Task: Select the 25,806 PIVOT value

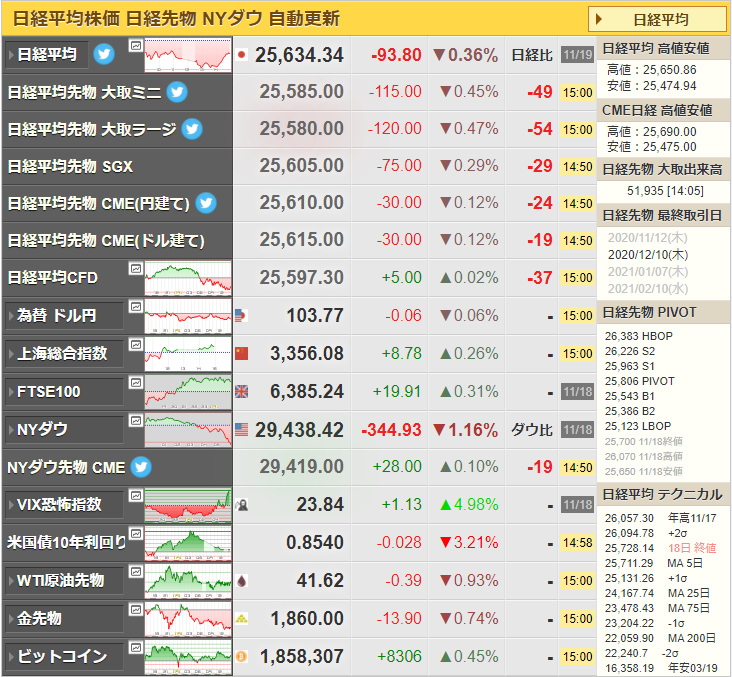Action: click(x=639, y=381)
